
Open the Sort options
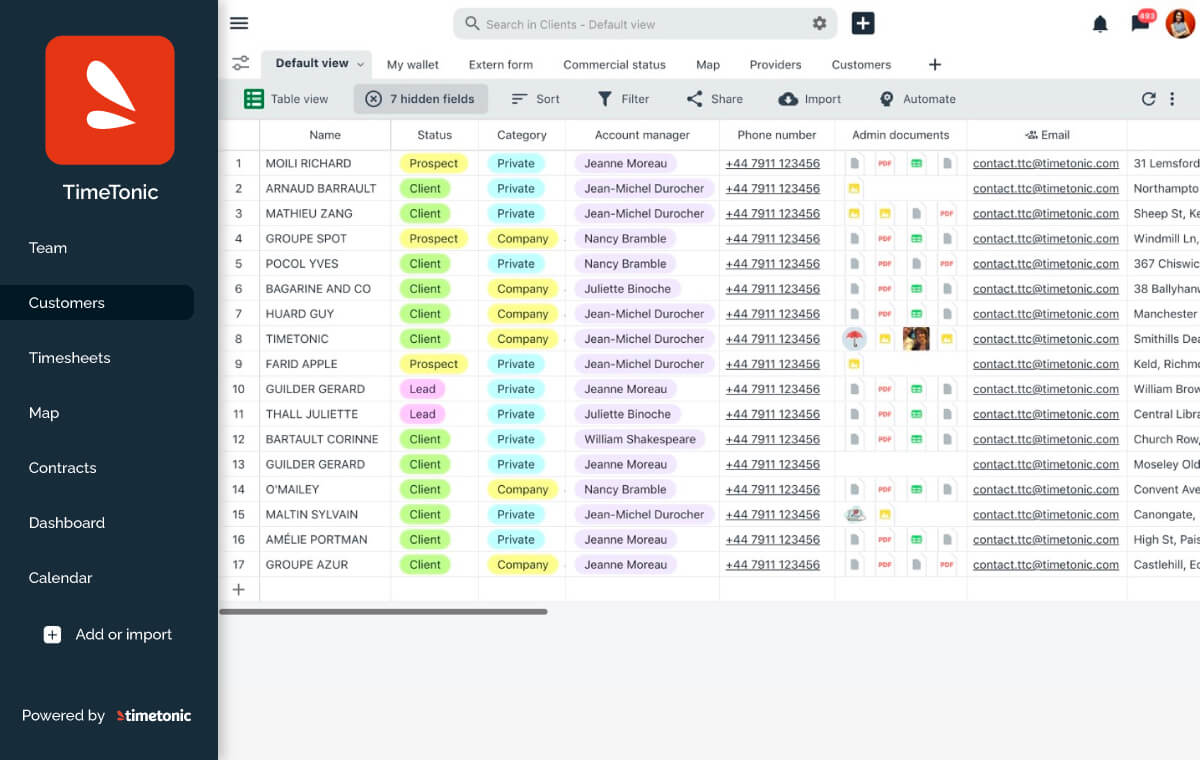point(535,99)
